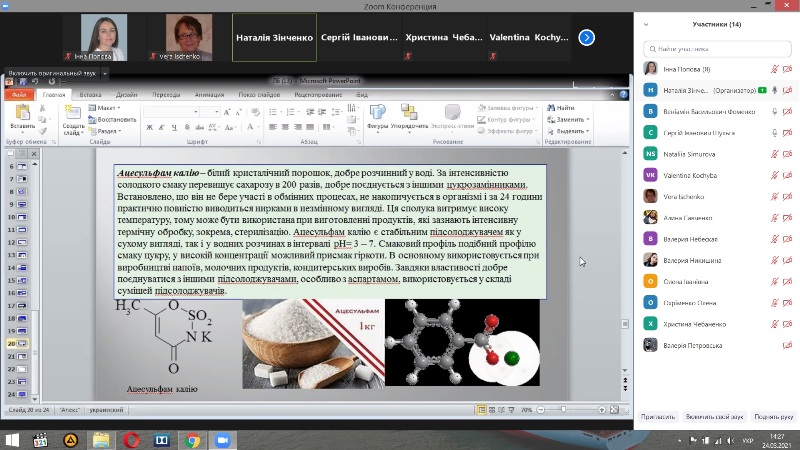Expand the Выделить dropdown
Viewport: 800px width, 450px height.
pos(570,130)
